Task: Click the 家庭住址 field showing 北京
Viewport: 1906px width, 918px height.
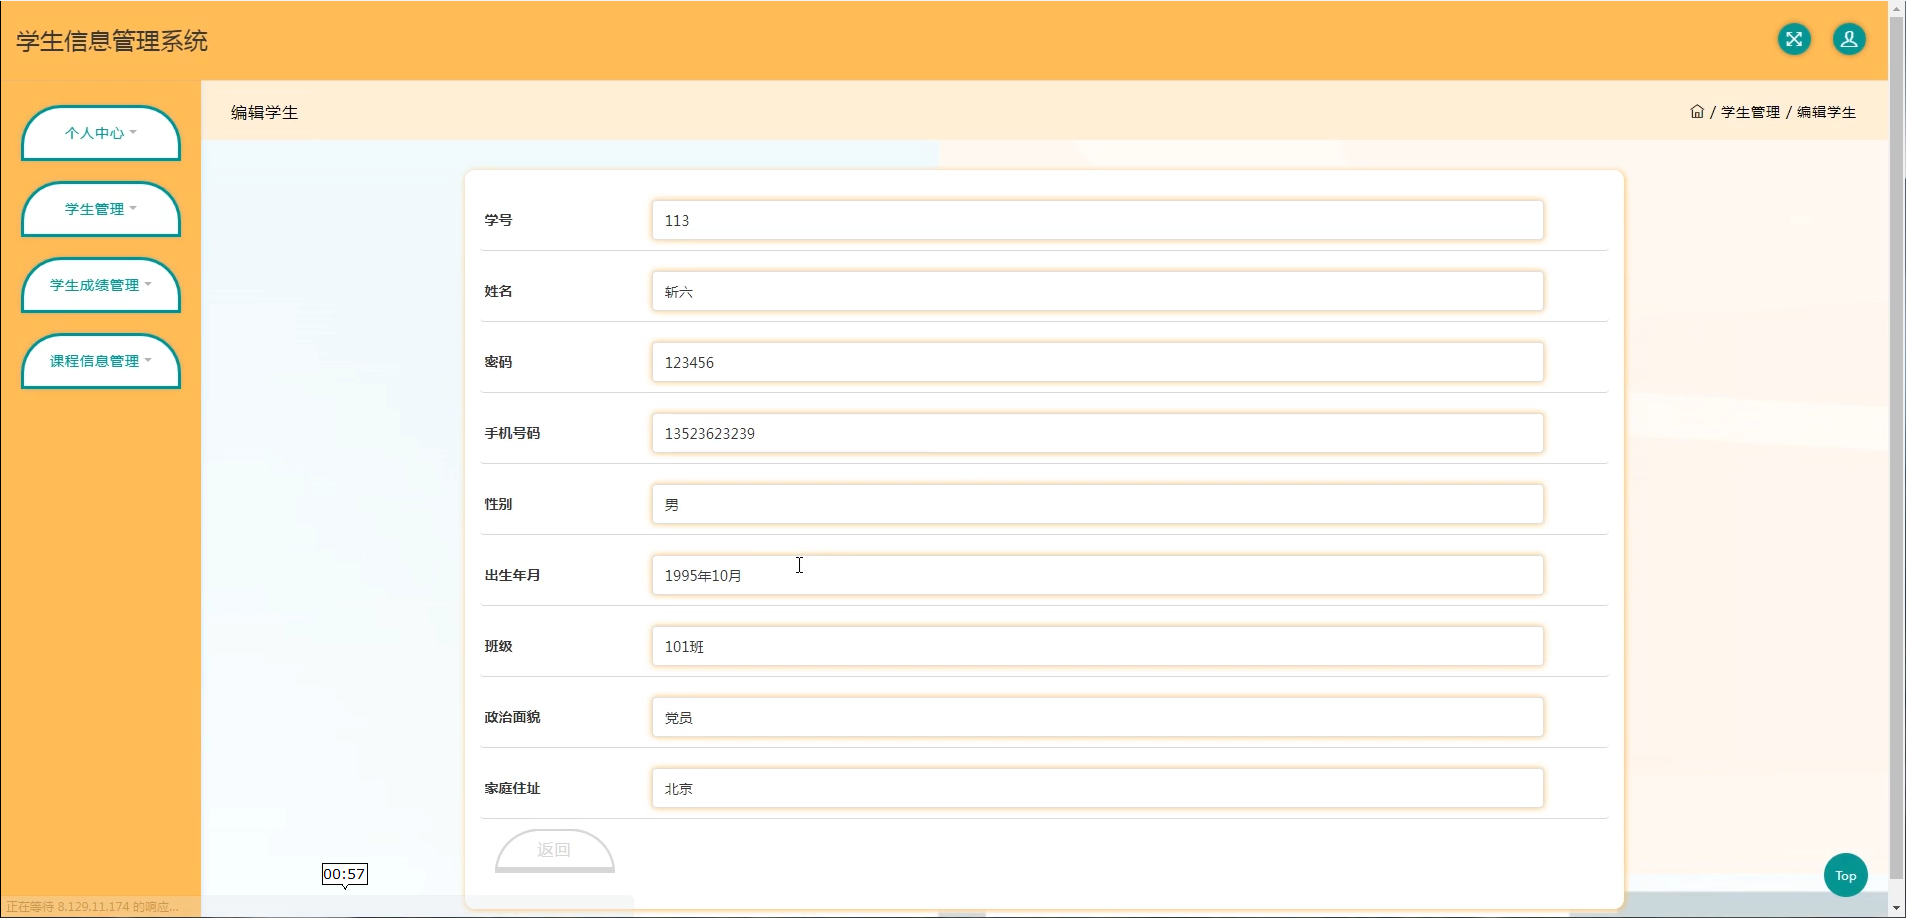Action: 1097,788
